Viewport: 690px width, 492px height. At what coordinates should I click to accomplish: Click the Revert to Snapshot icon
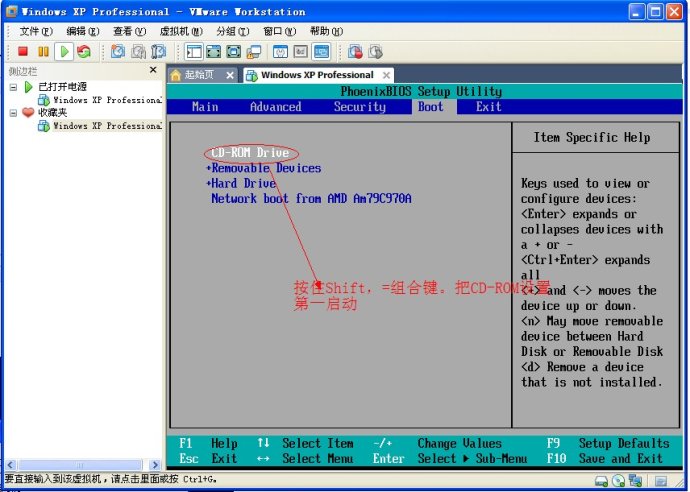(x=138, y=51)
